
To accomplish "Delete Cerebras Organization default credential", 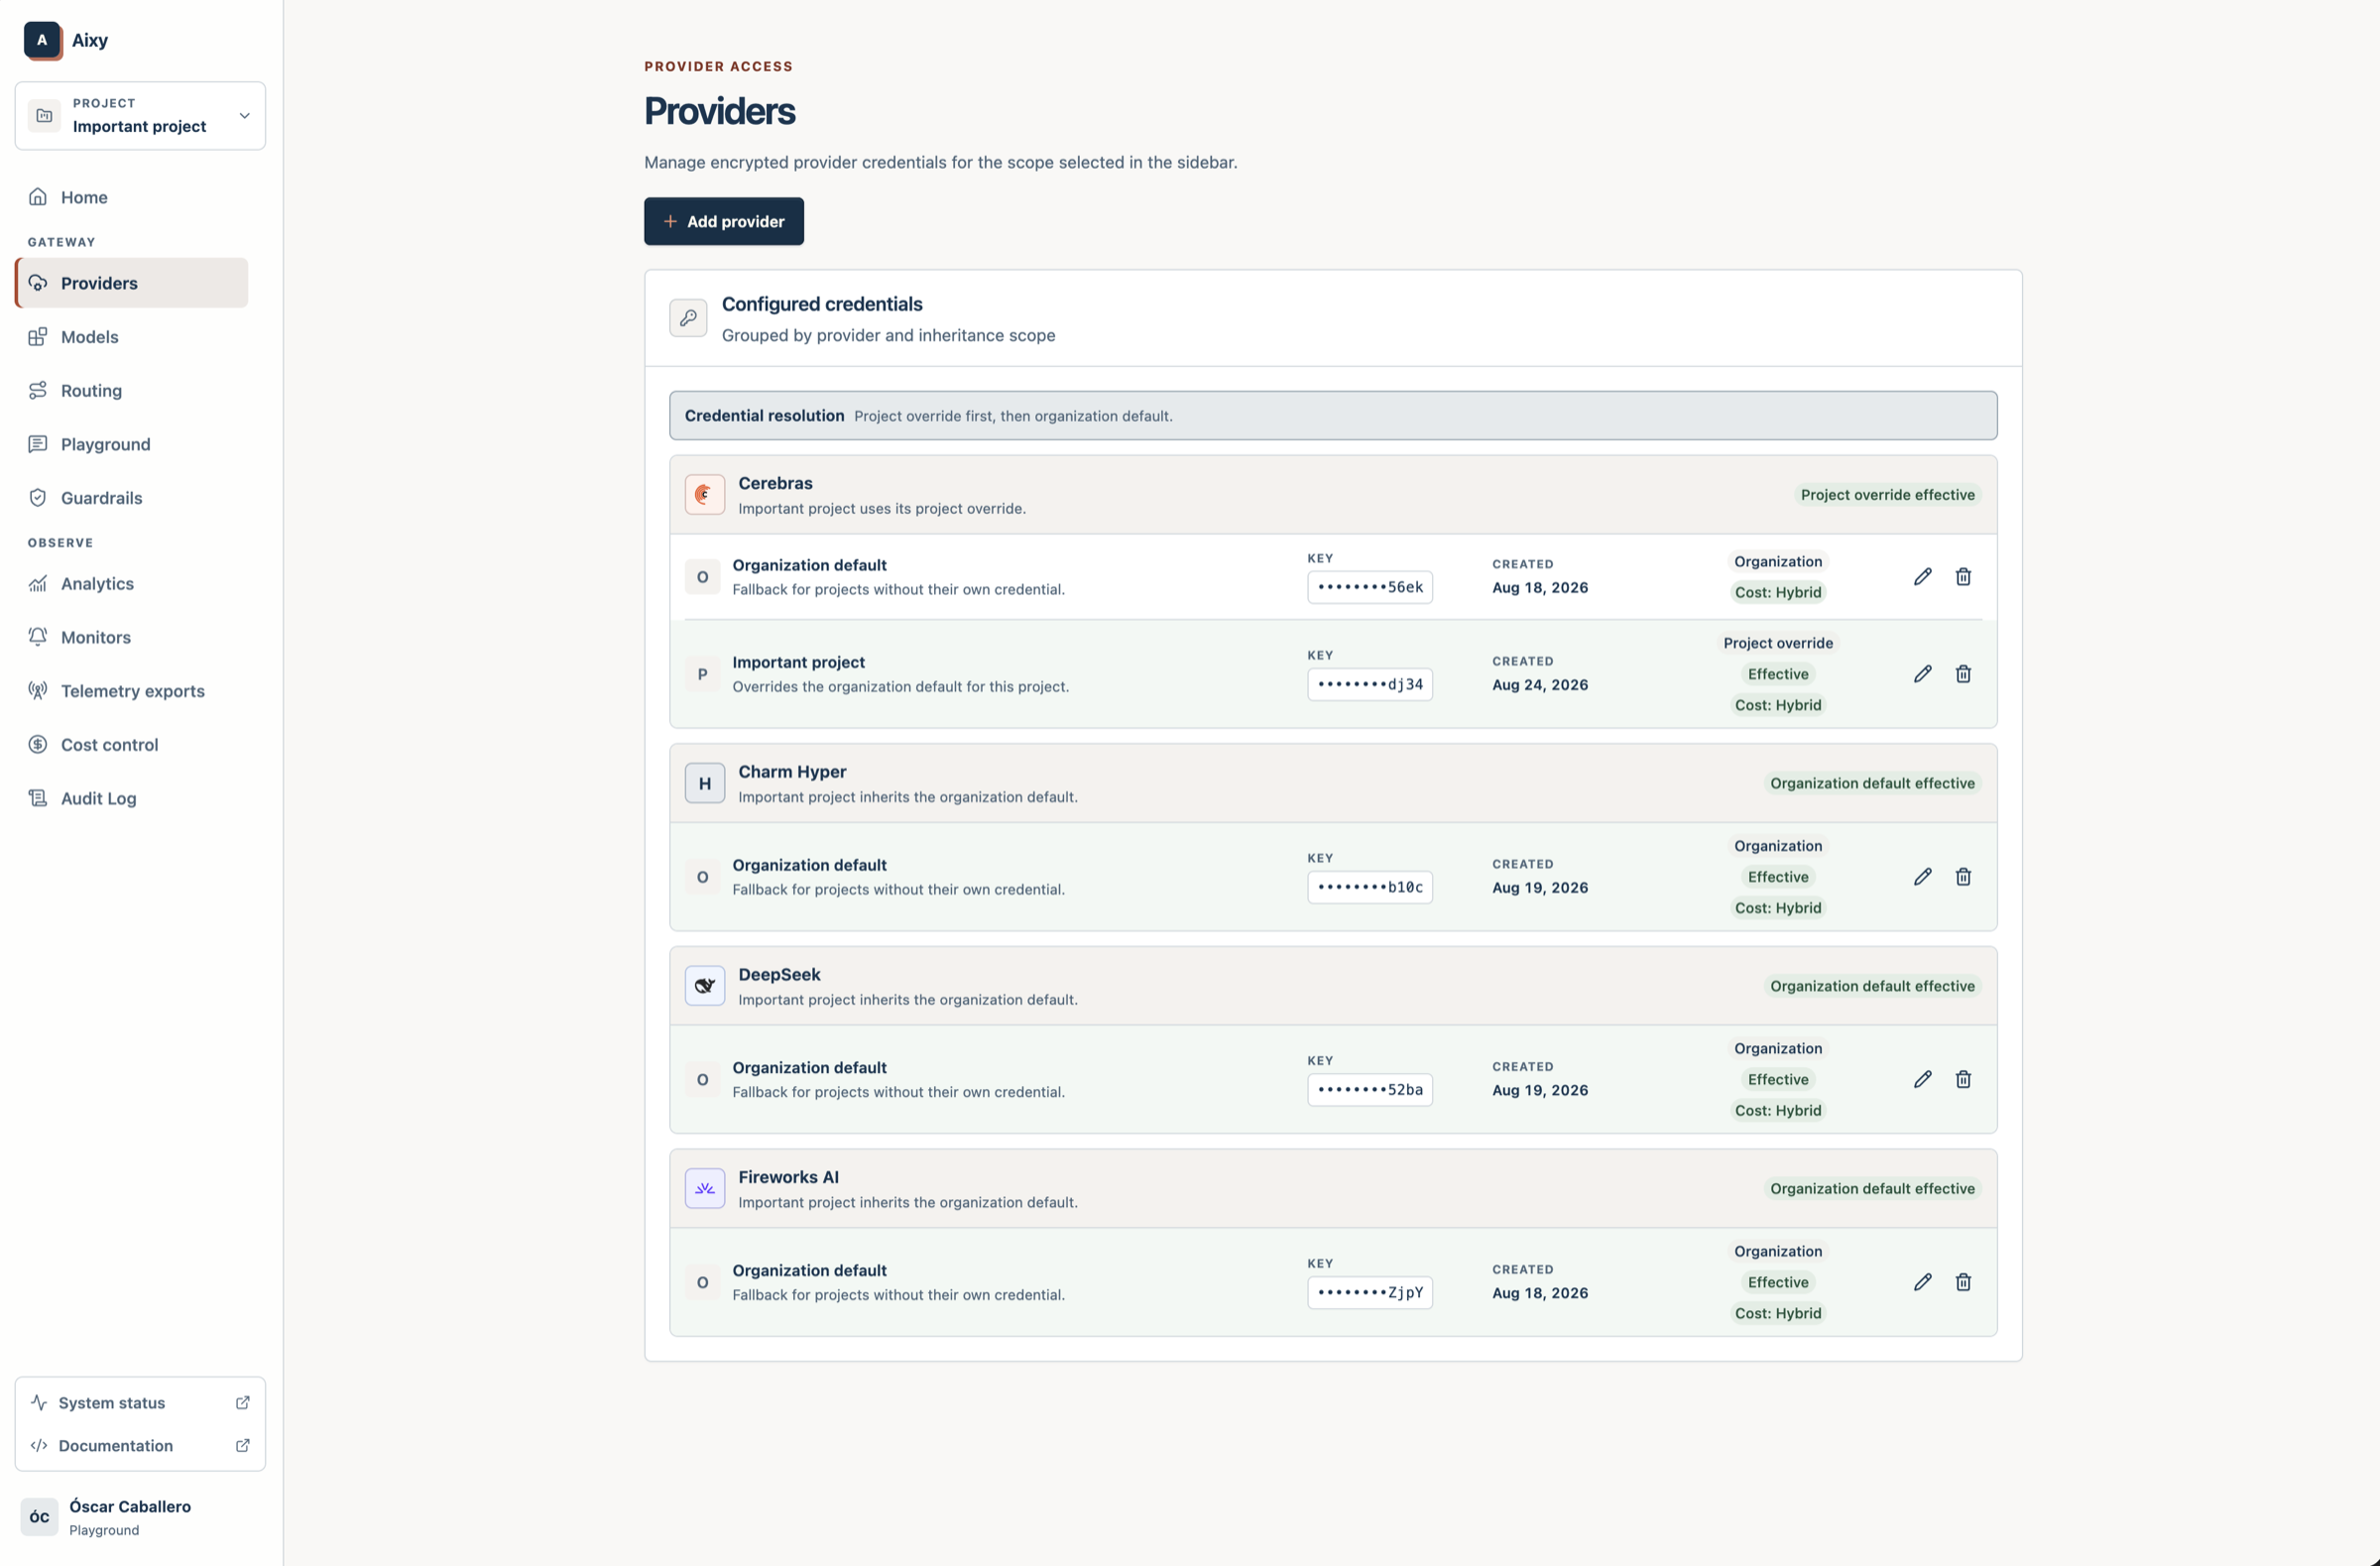I will (x=1963, y=577).
